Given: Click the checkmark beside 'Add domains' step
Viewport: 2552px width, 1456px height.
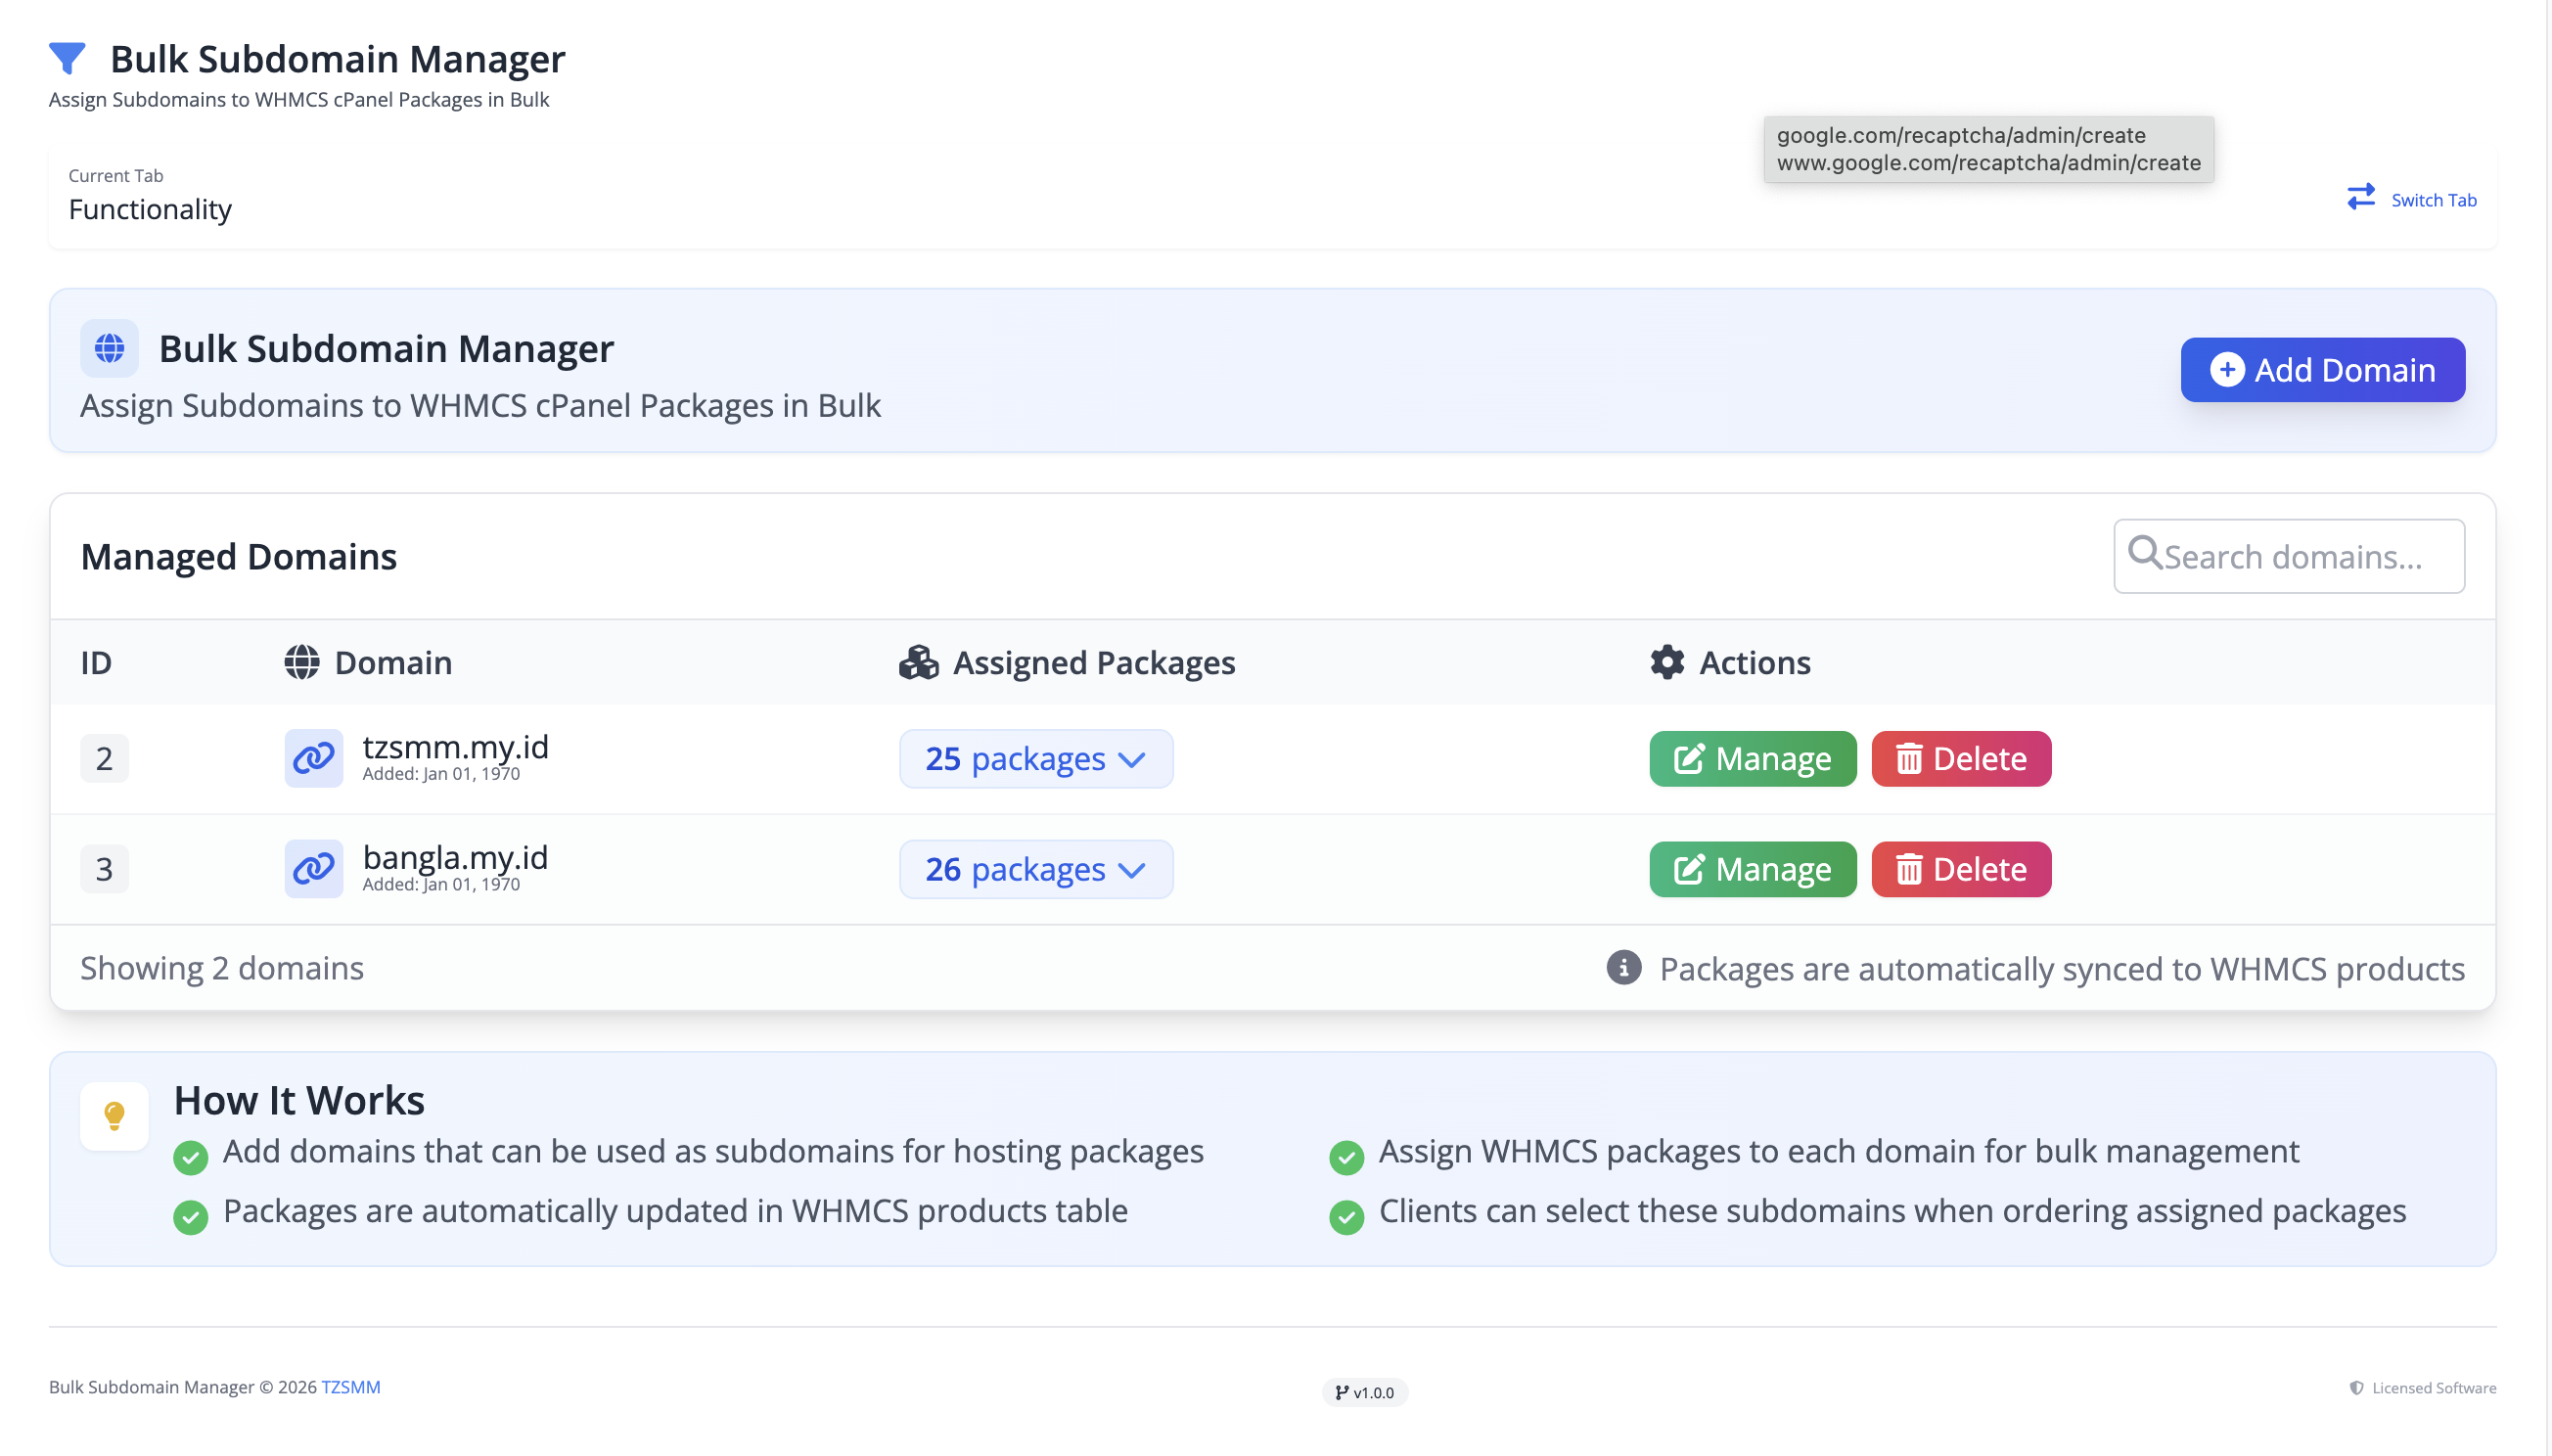Looking at the screenshot, I should (190, 1157).
